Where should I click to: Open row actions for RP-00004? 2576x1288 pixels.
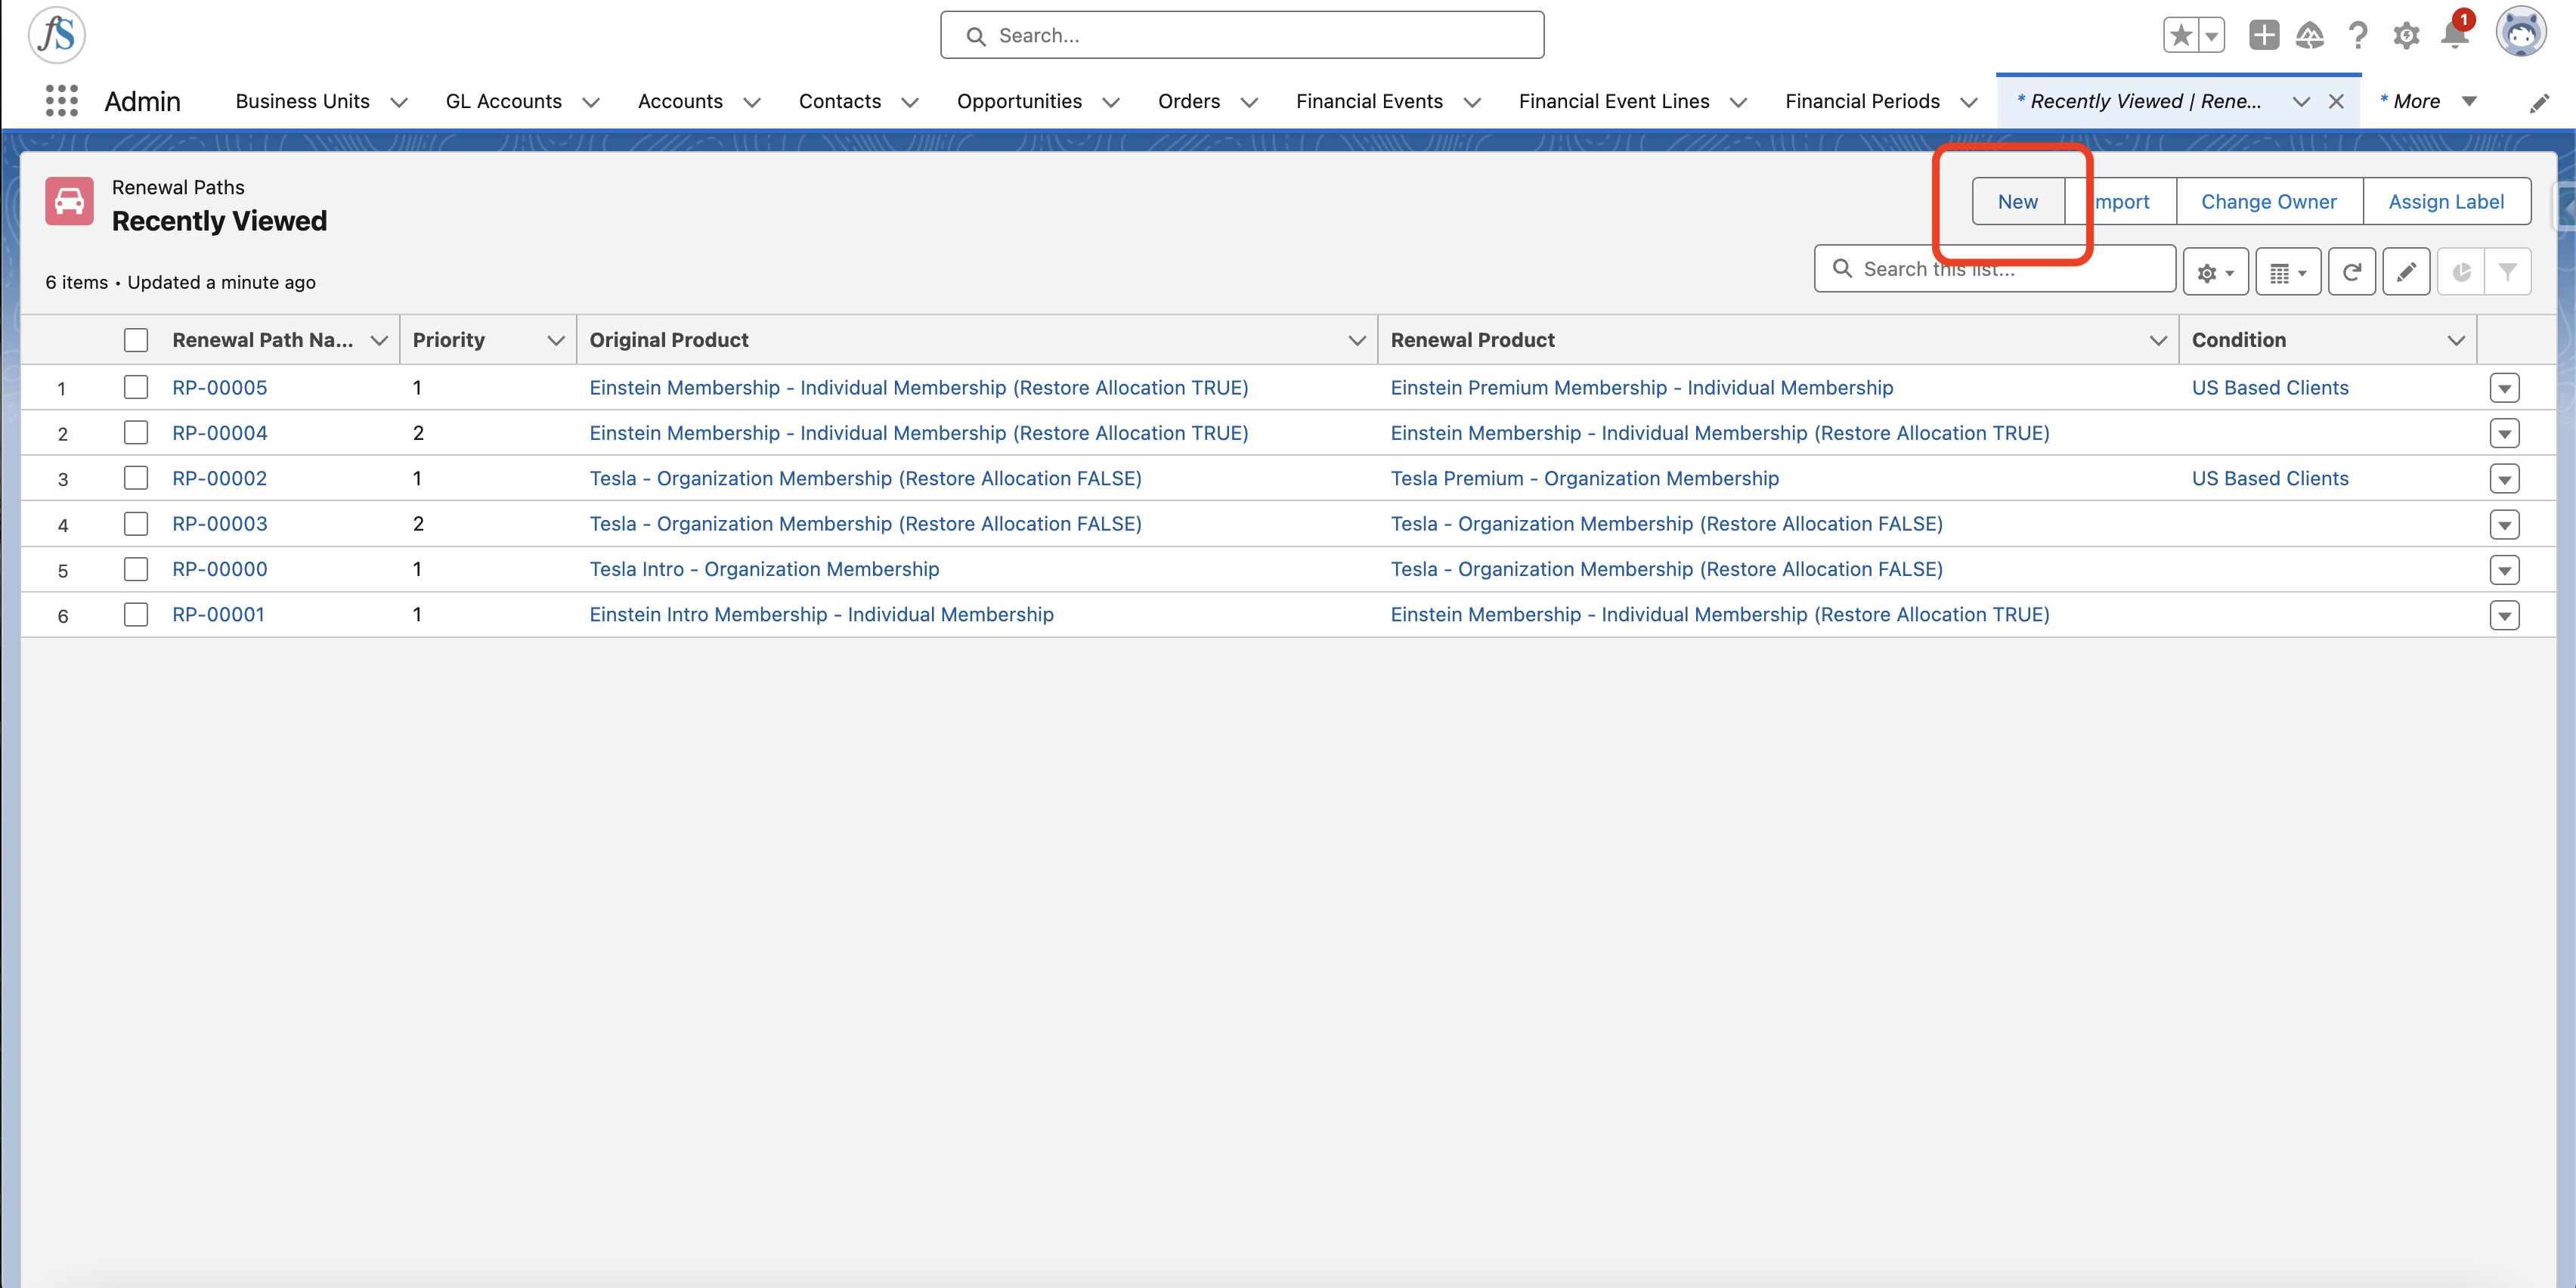[2504, 434]
